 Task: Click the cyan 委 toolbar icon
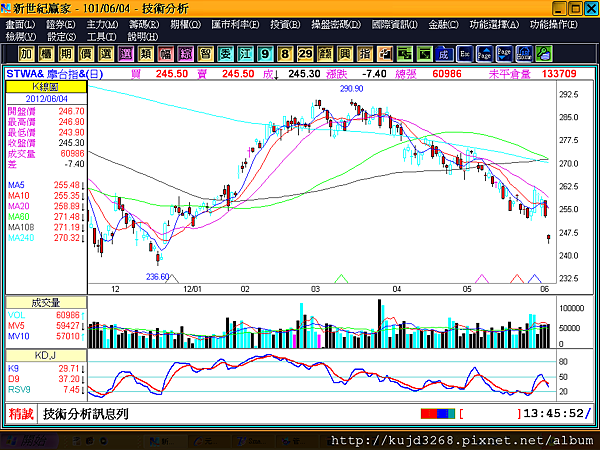(x=225, y=54)
